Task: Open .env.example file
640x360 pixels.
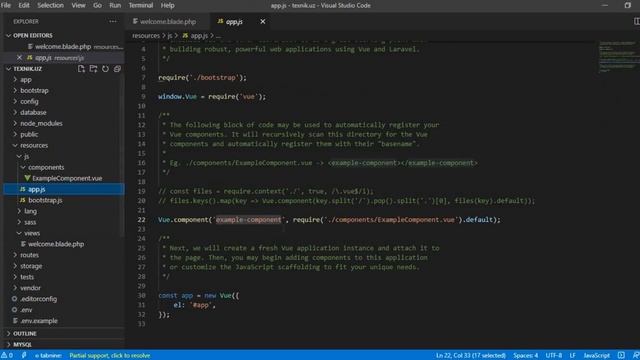Action: click(x=39, y=321)
